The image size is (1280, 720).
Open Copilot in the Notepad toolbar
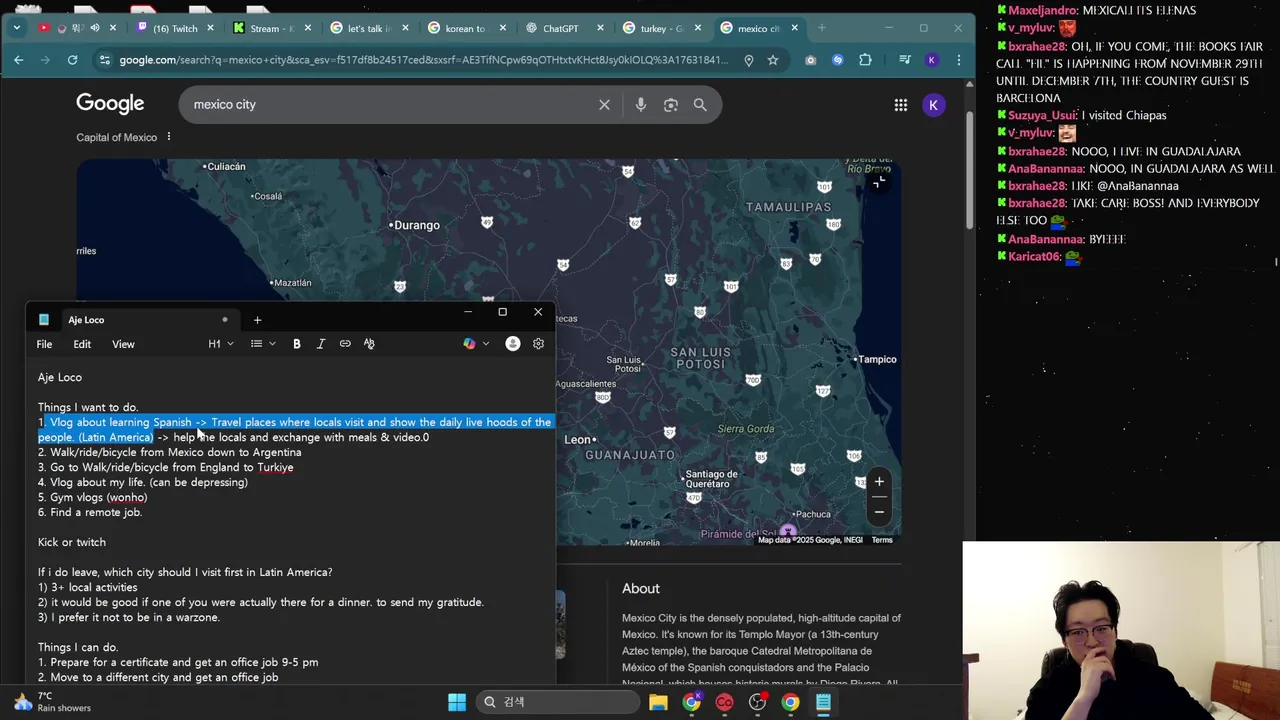(469, 344)
